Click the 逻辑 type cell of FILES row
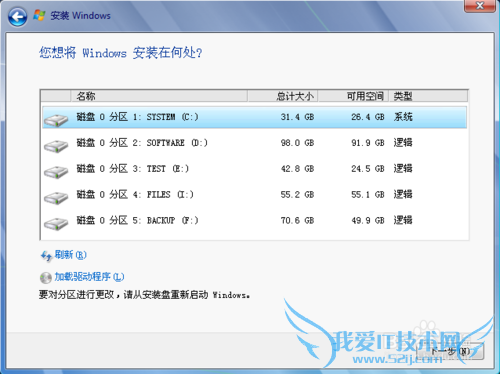 click(x=403, y=194)
